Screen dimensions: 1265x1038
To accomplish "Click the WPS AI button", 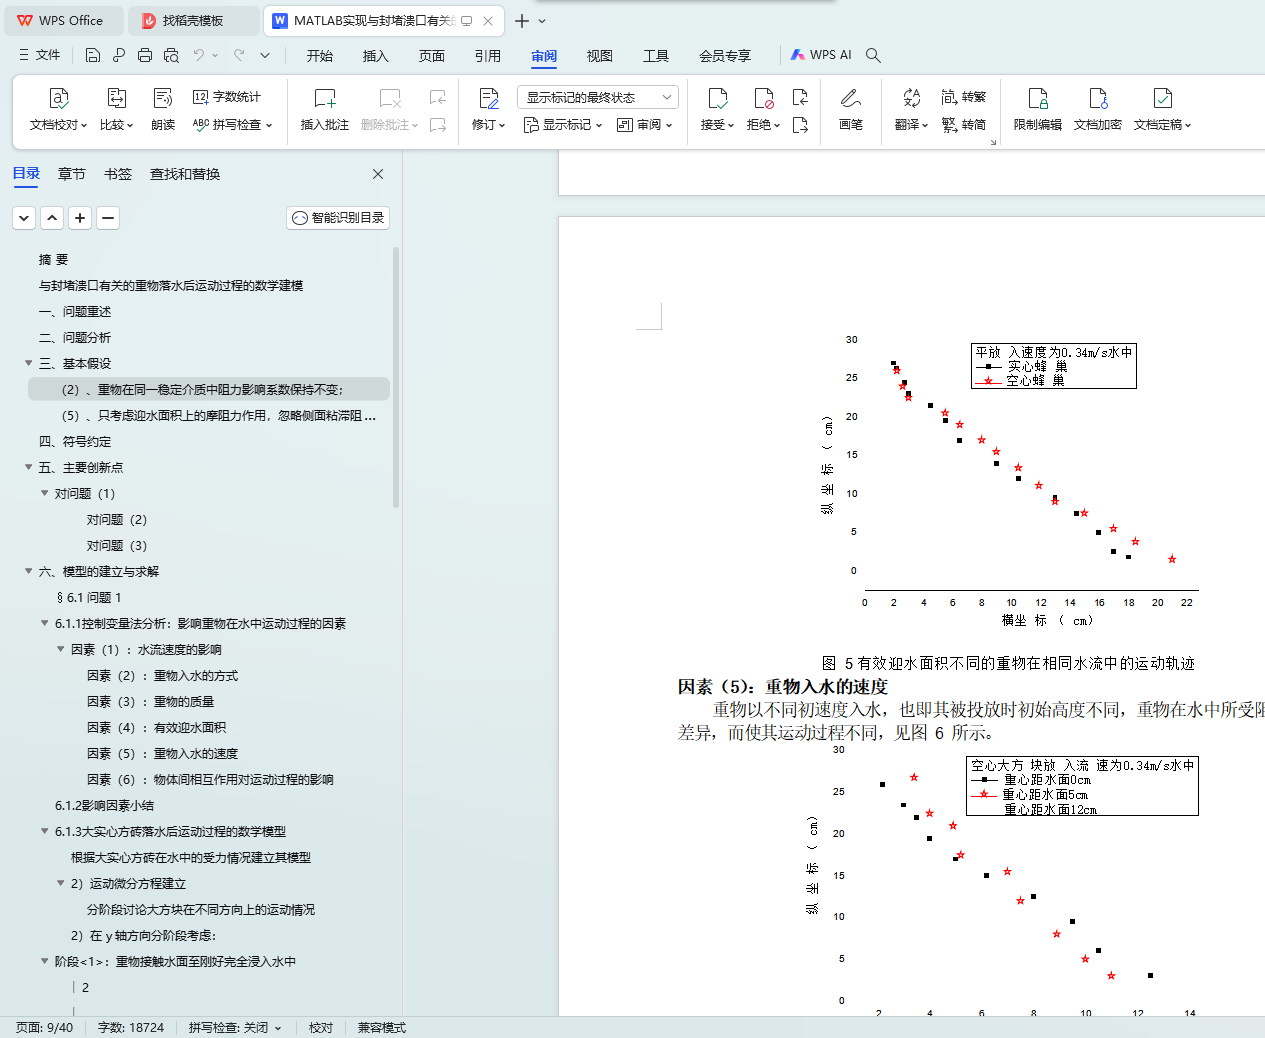I will coord(821,55).
